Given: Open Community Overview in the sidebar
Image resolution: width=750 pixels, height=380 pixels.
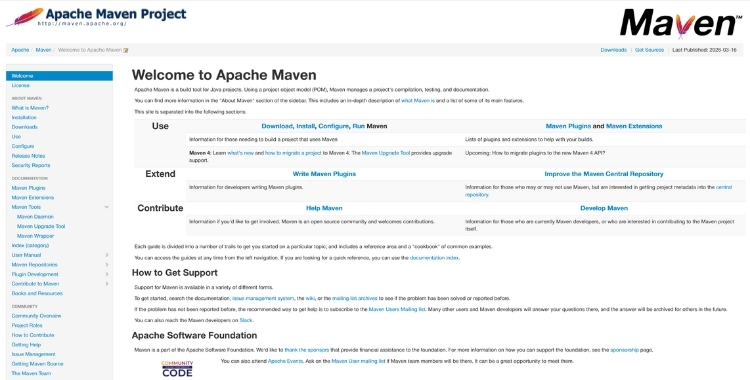Looking at the screenshot, I should (36, 316).
